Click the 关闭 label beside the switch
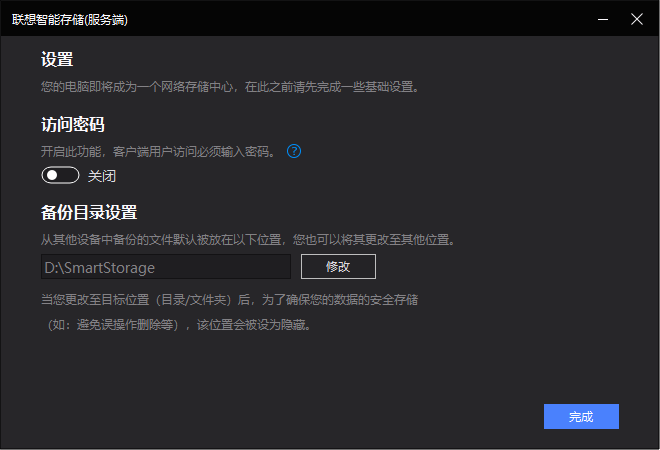 coord(102,176)
